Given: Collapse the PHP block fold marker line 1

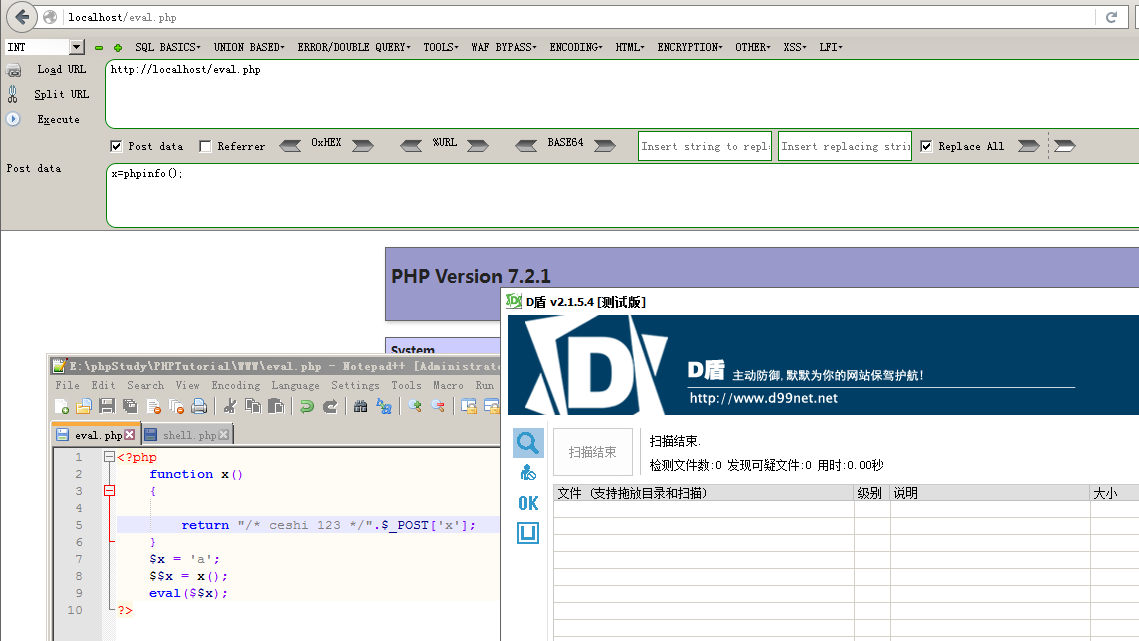Looking at the screenshot, I should tap(109, 457).
